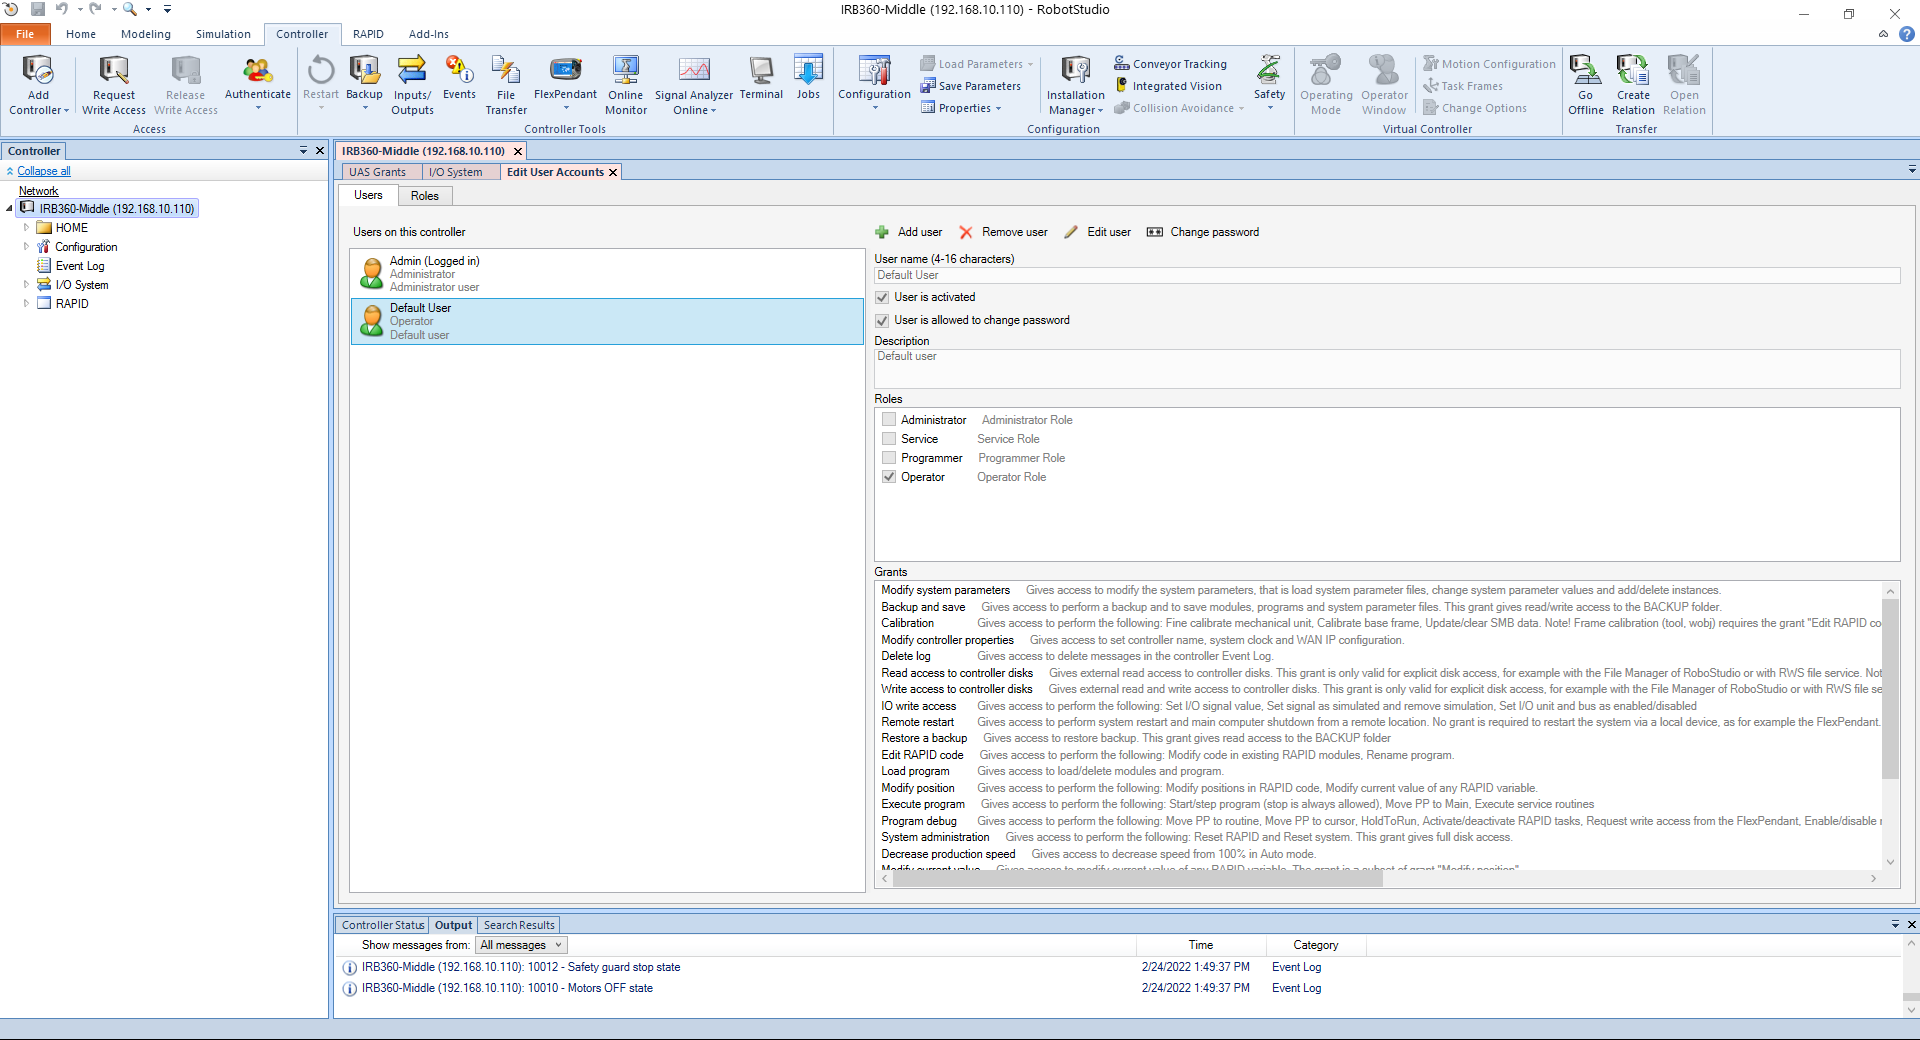Screen dimensions: 1920x1040
Task: Close the Edit User Accounts tab
Action: coord(613,172)
